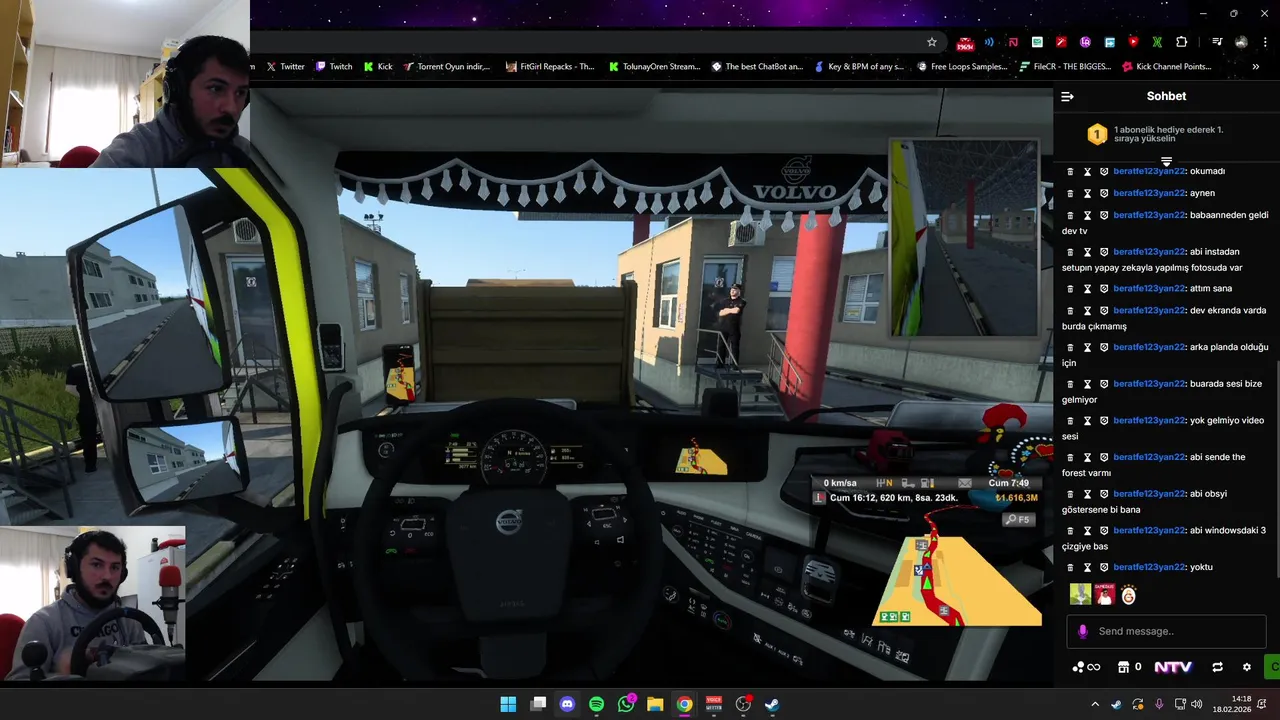The height and width of the screenshot is (720, 1280).
Task: Open volume control in system tray
Action: click(1197, 704)
